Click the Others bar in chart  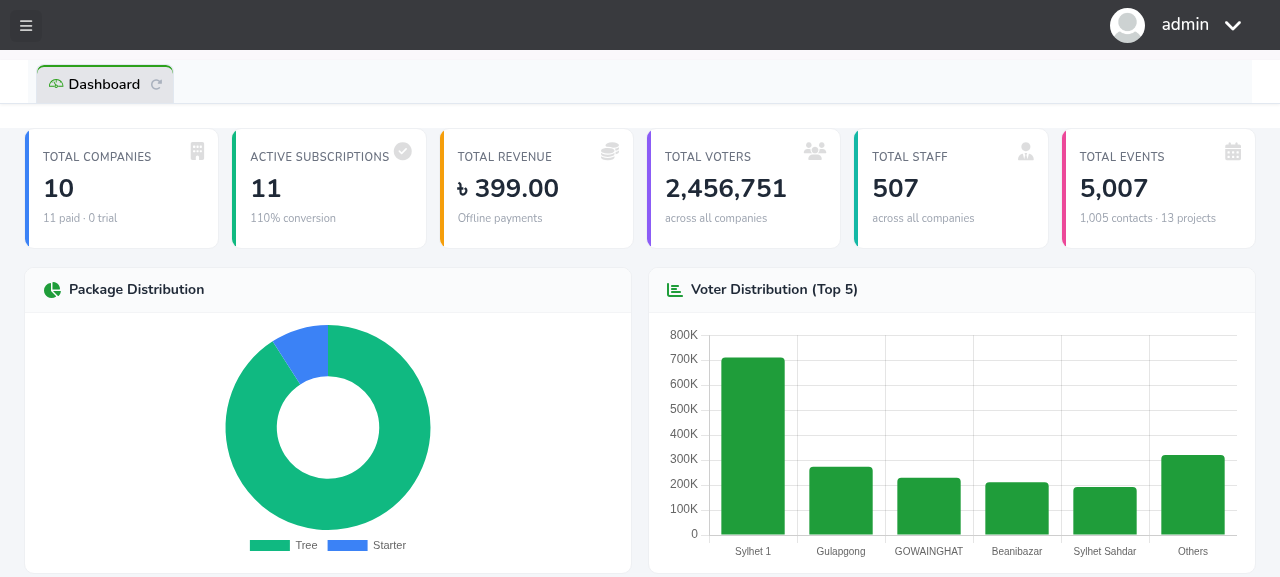click(x=1193, y=495)
